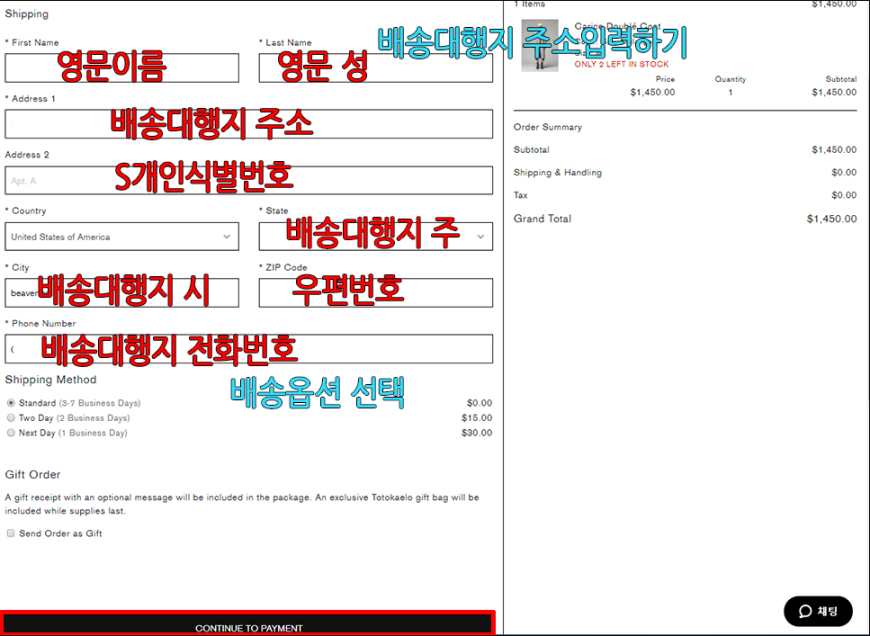
Task: Click the Order Summary heading
Action: coord(548,127)
